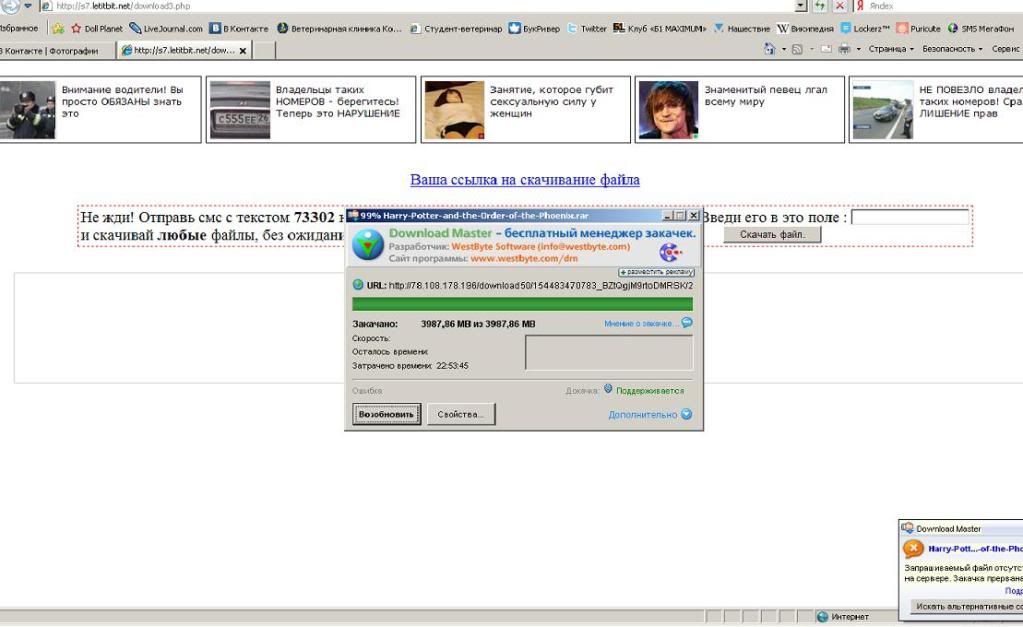Click the green download progress bar
Screen dimensions: 1023x627
(x=523, y=304)
